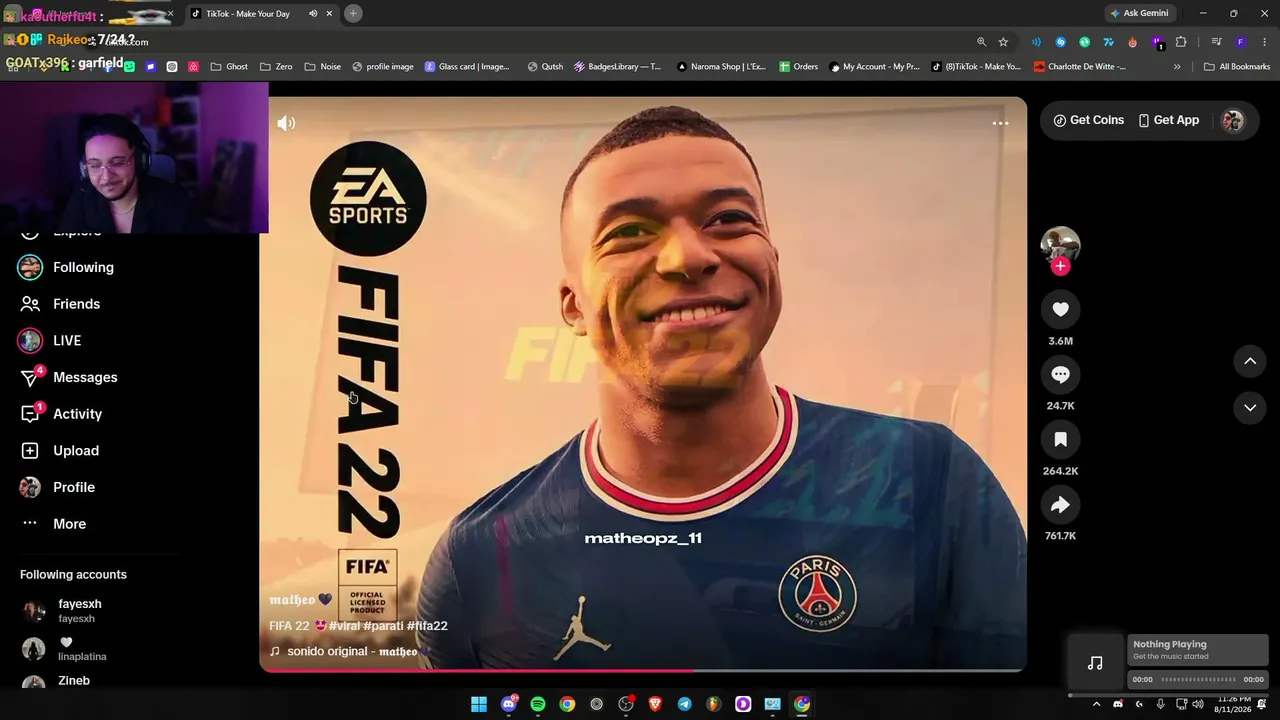Click the music note in the Nothing Playing widget
The width and height of the screenshot is (1280, 720).
(x=1095, y=663)
